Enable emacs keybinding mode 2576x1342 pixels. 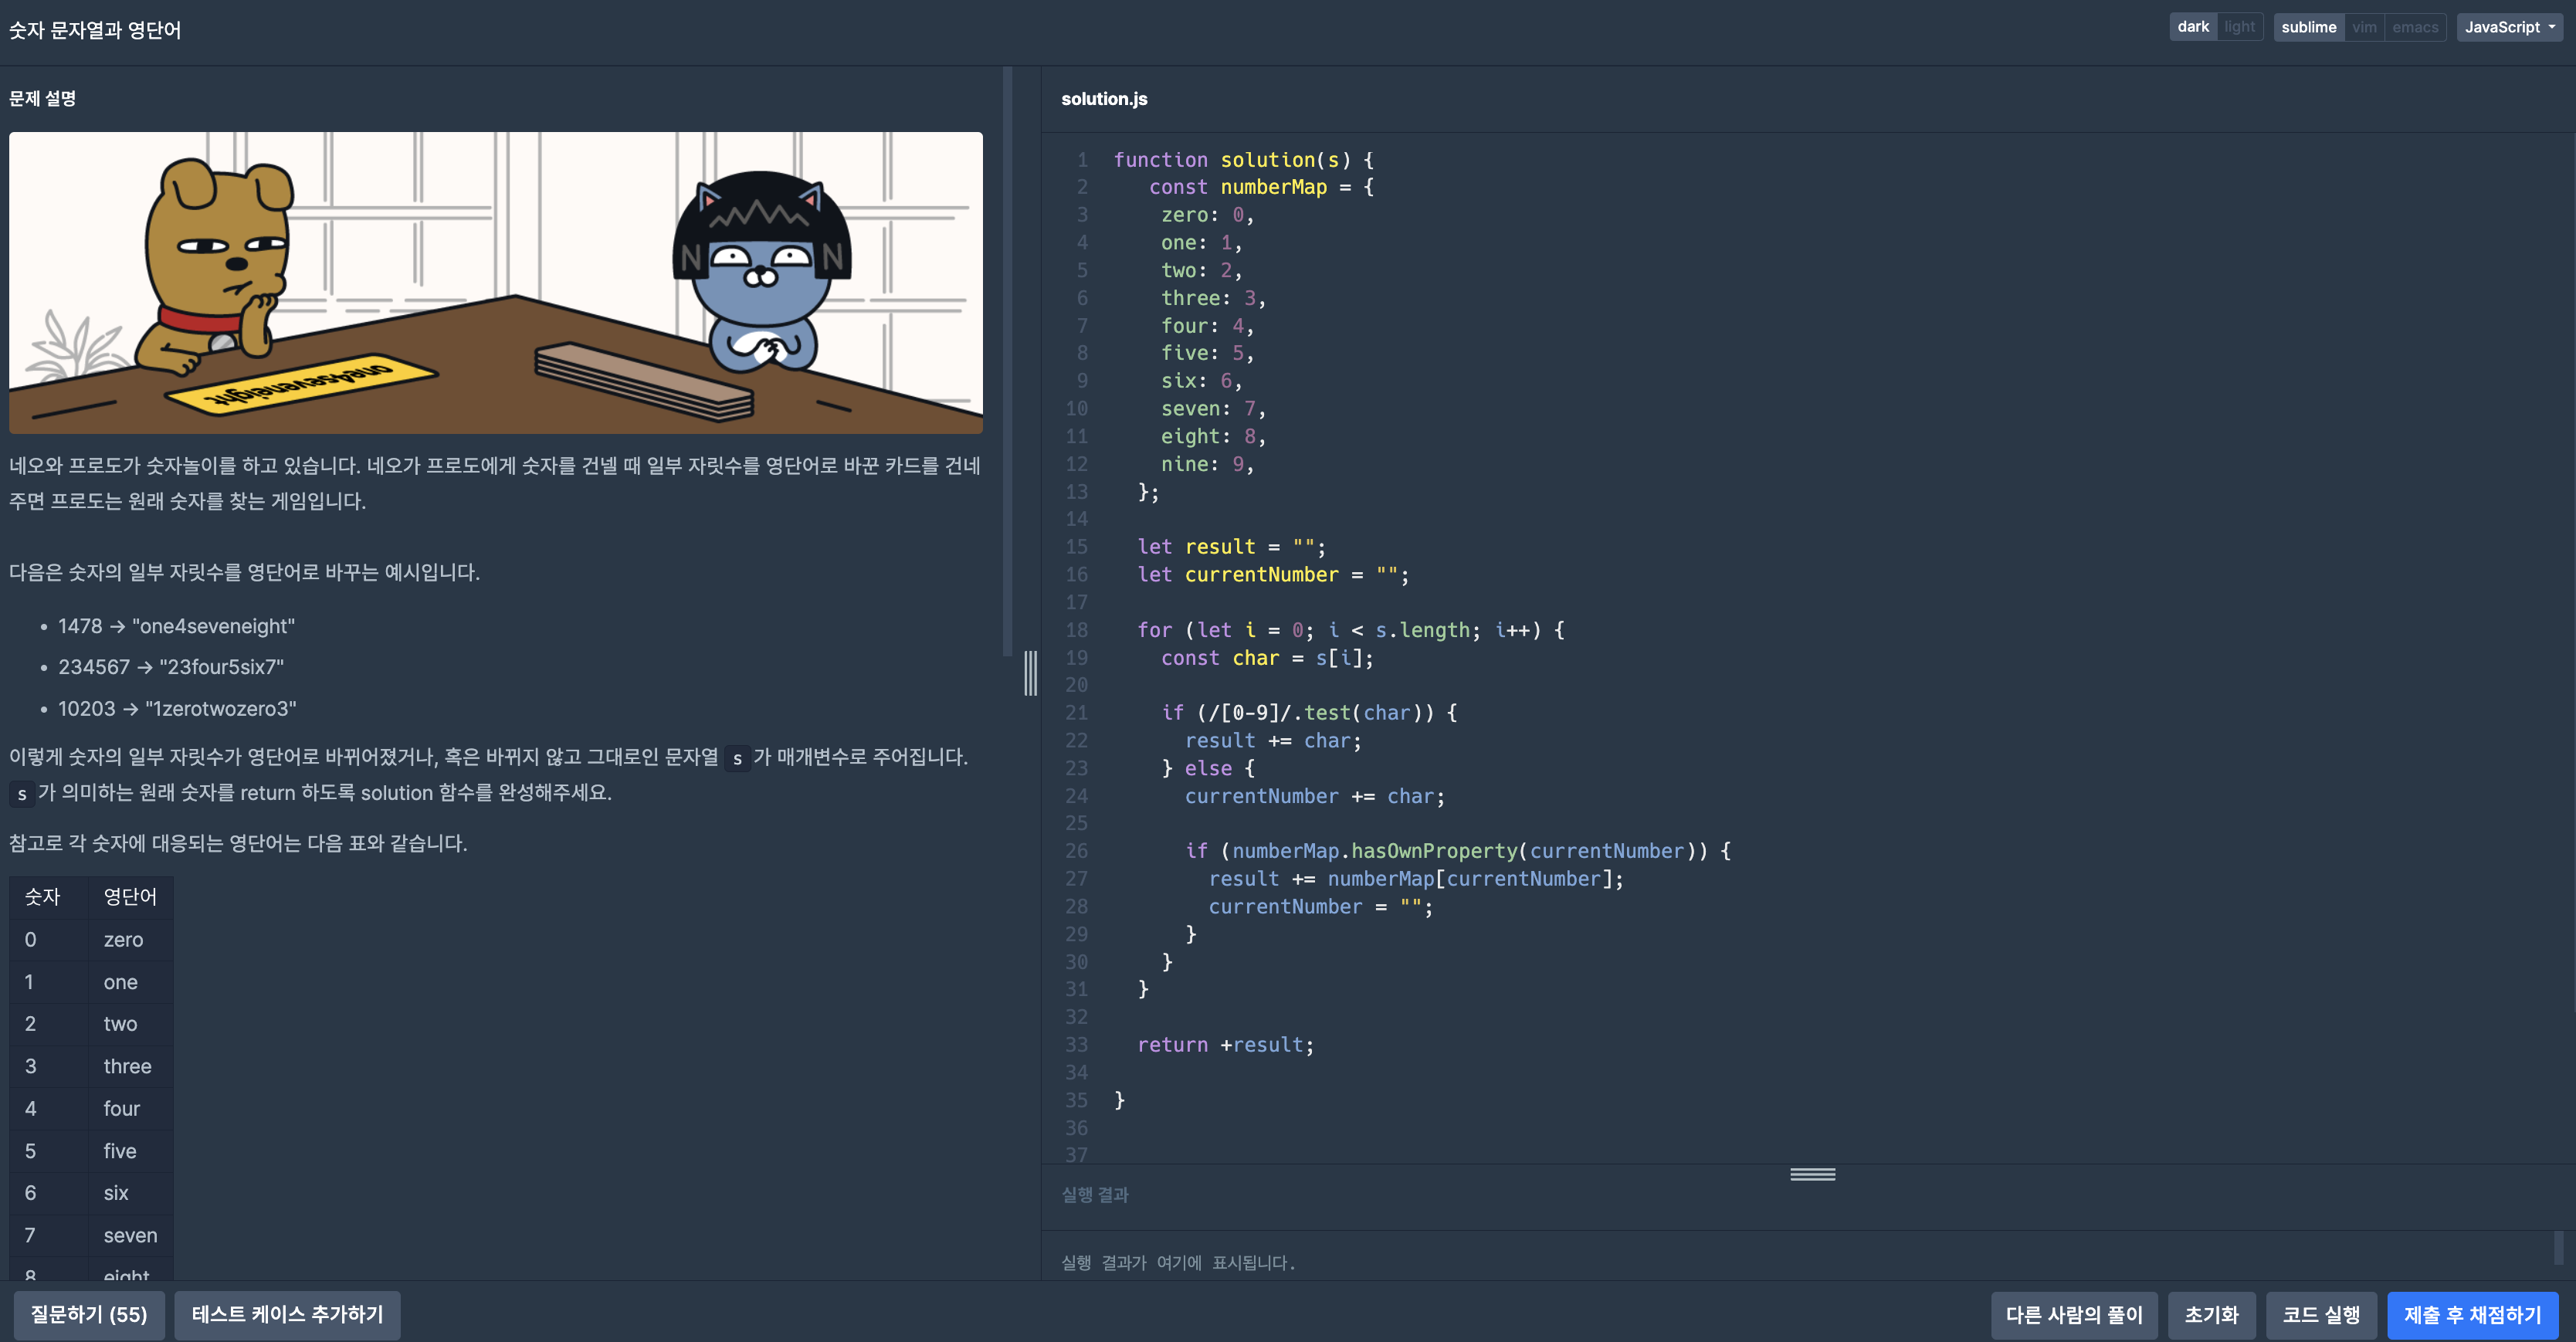point(2415,27)
